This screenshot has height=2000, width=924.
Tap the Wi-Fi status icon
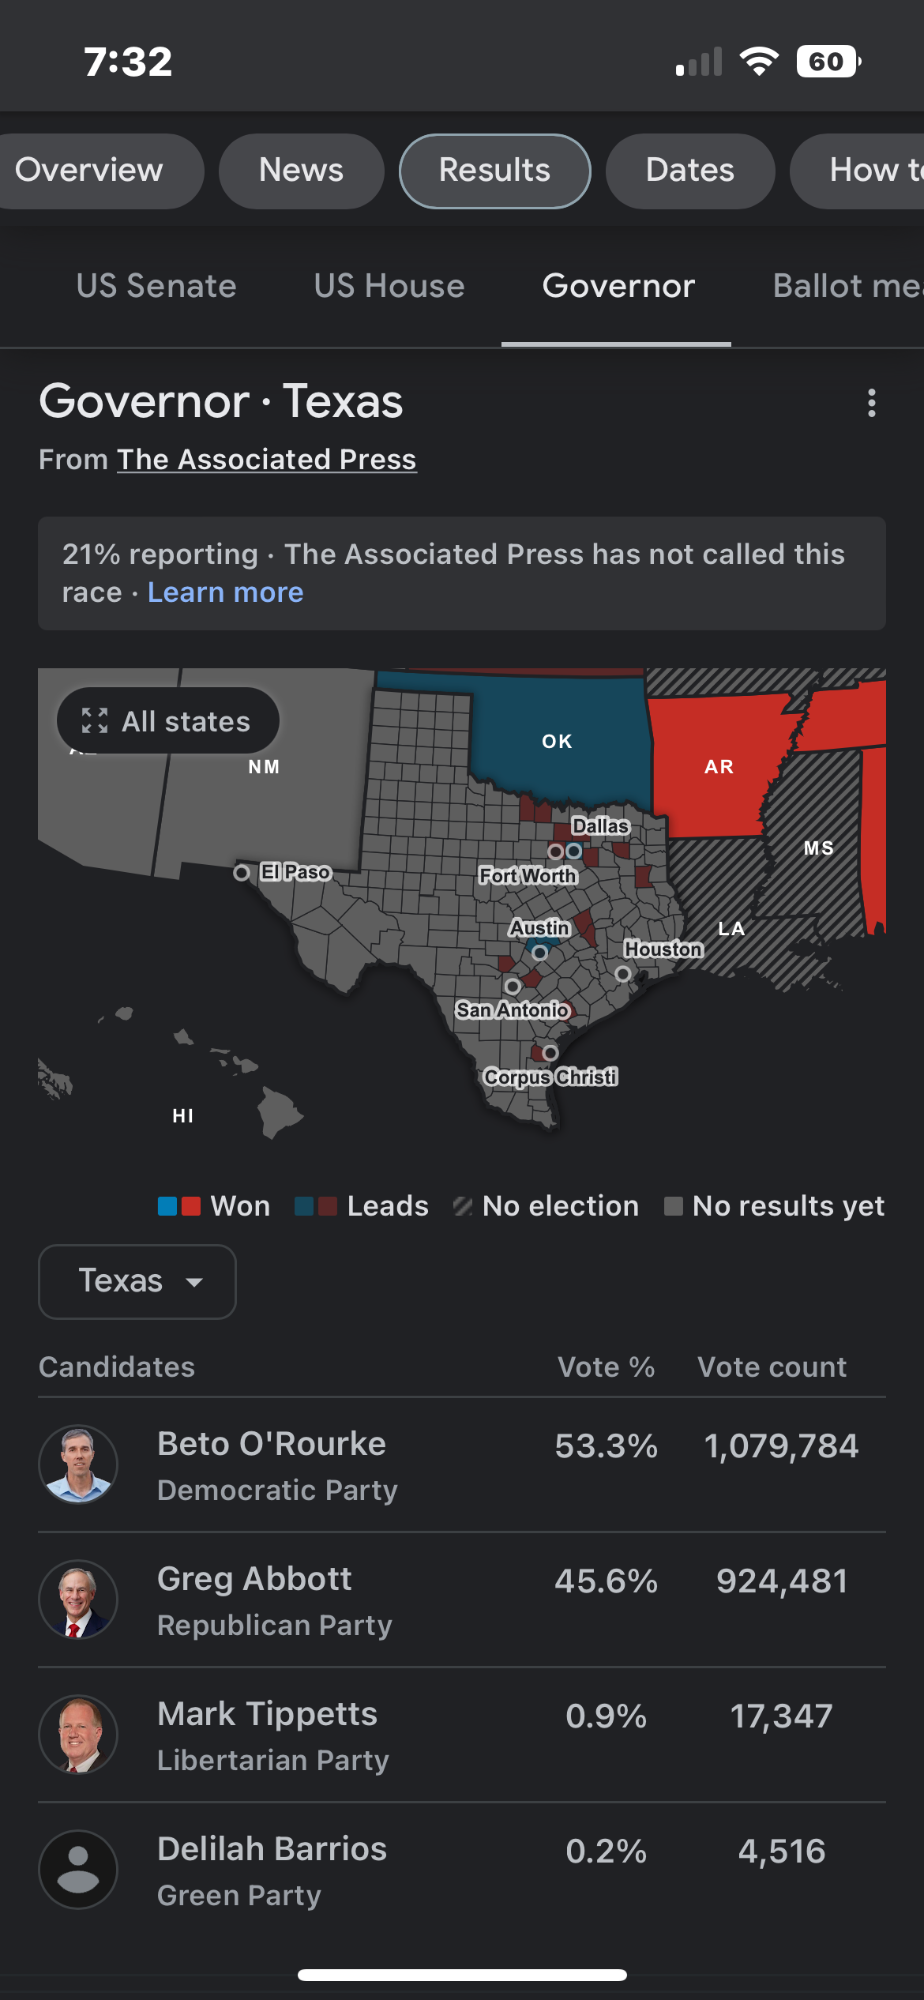759,62
